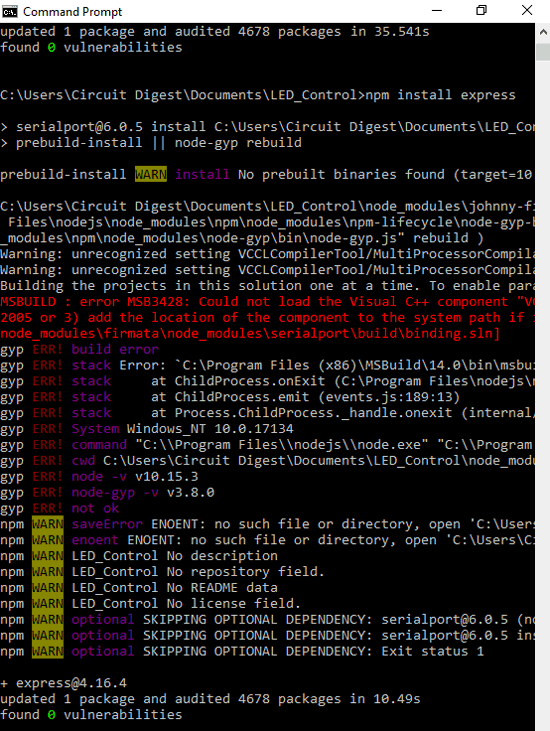This screenshot has width=550, height=731.
Task: Click 'Exit status 1' optional dependency line
Action: point(242,651)
